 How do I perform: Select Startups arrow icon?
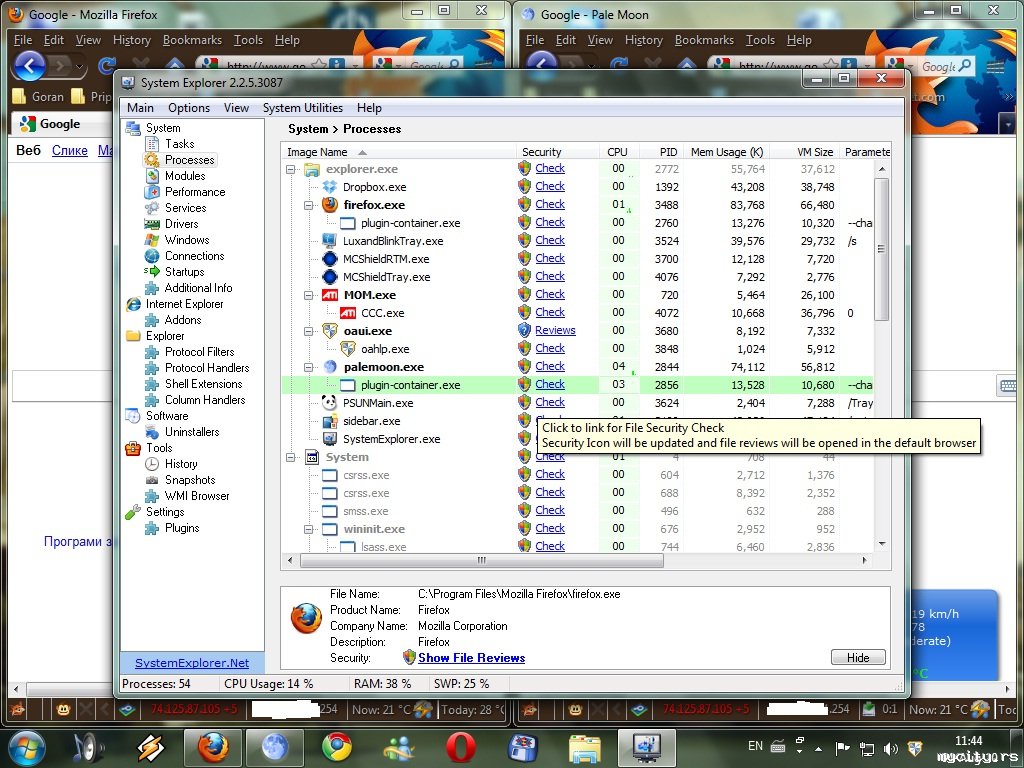pyautogui.click(x=152, y=272)
